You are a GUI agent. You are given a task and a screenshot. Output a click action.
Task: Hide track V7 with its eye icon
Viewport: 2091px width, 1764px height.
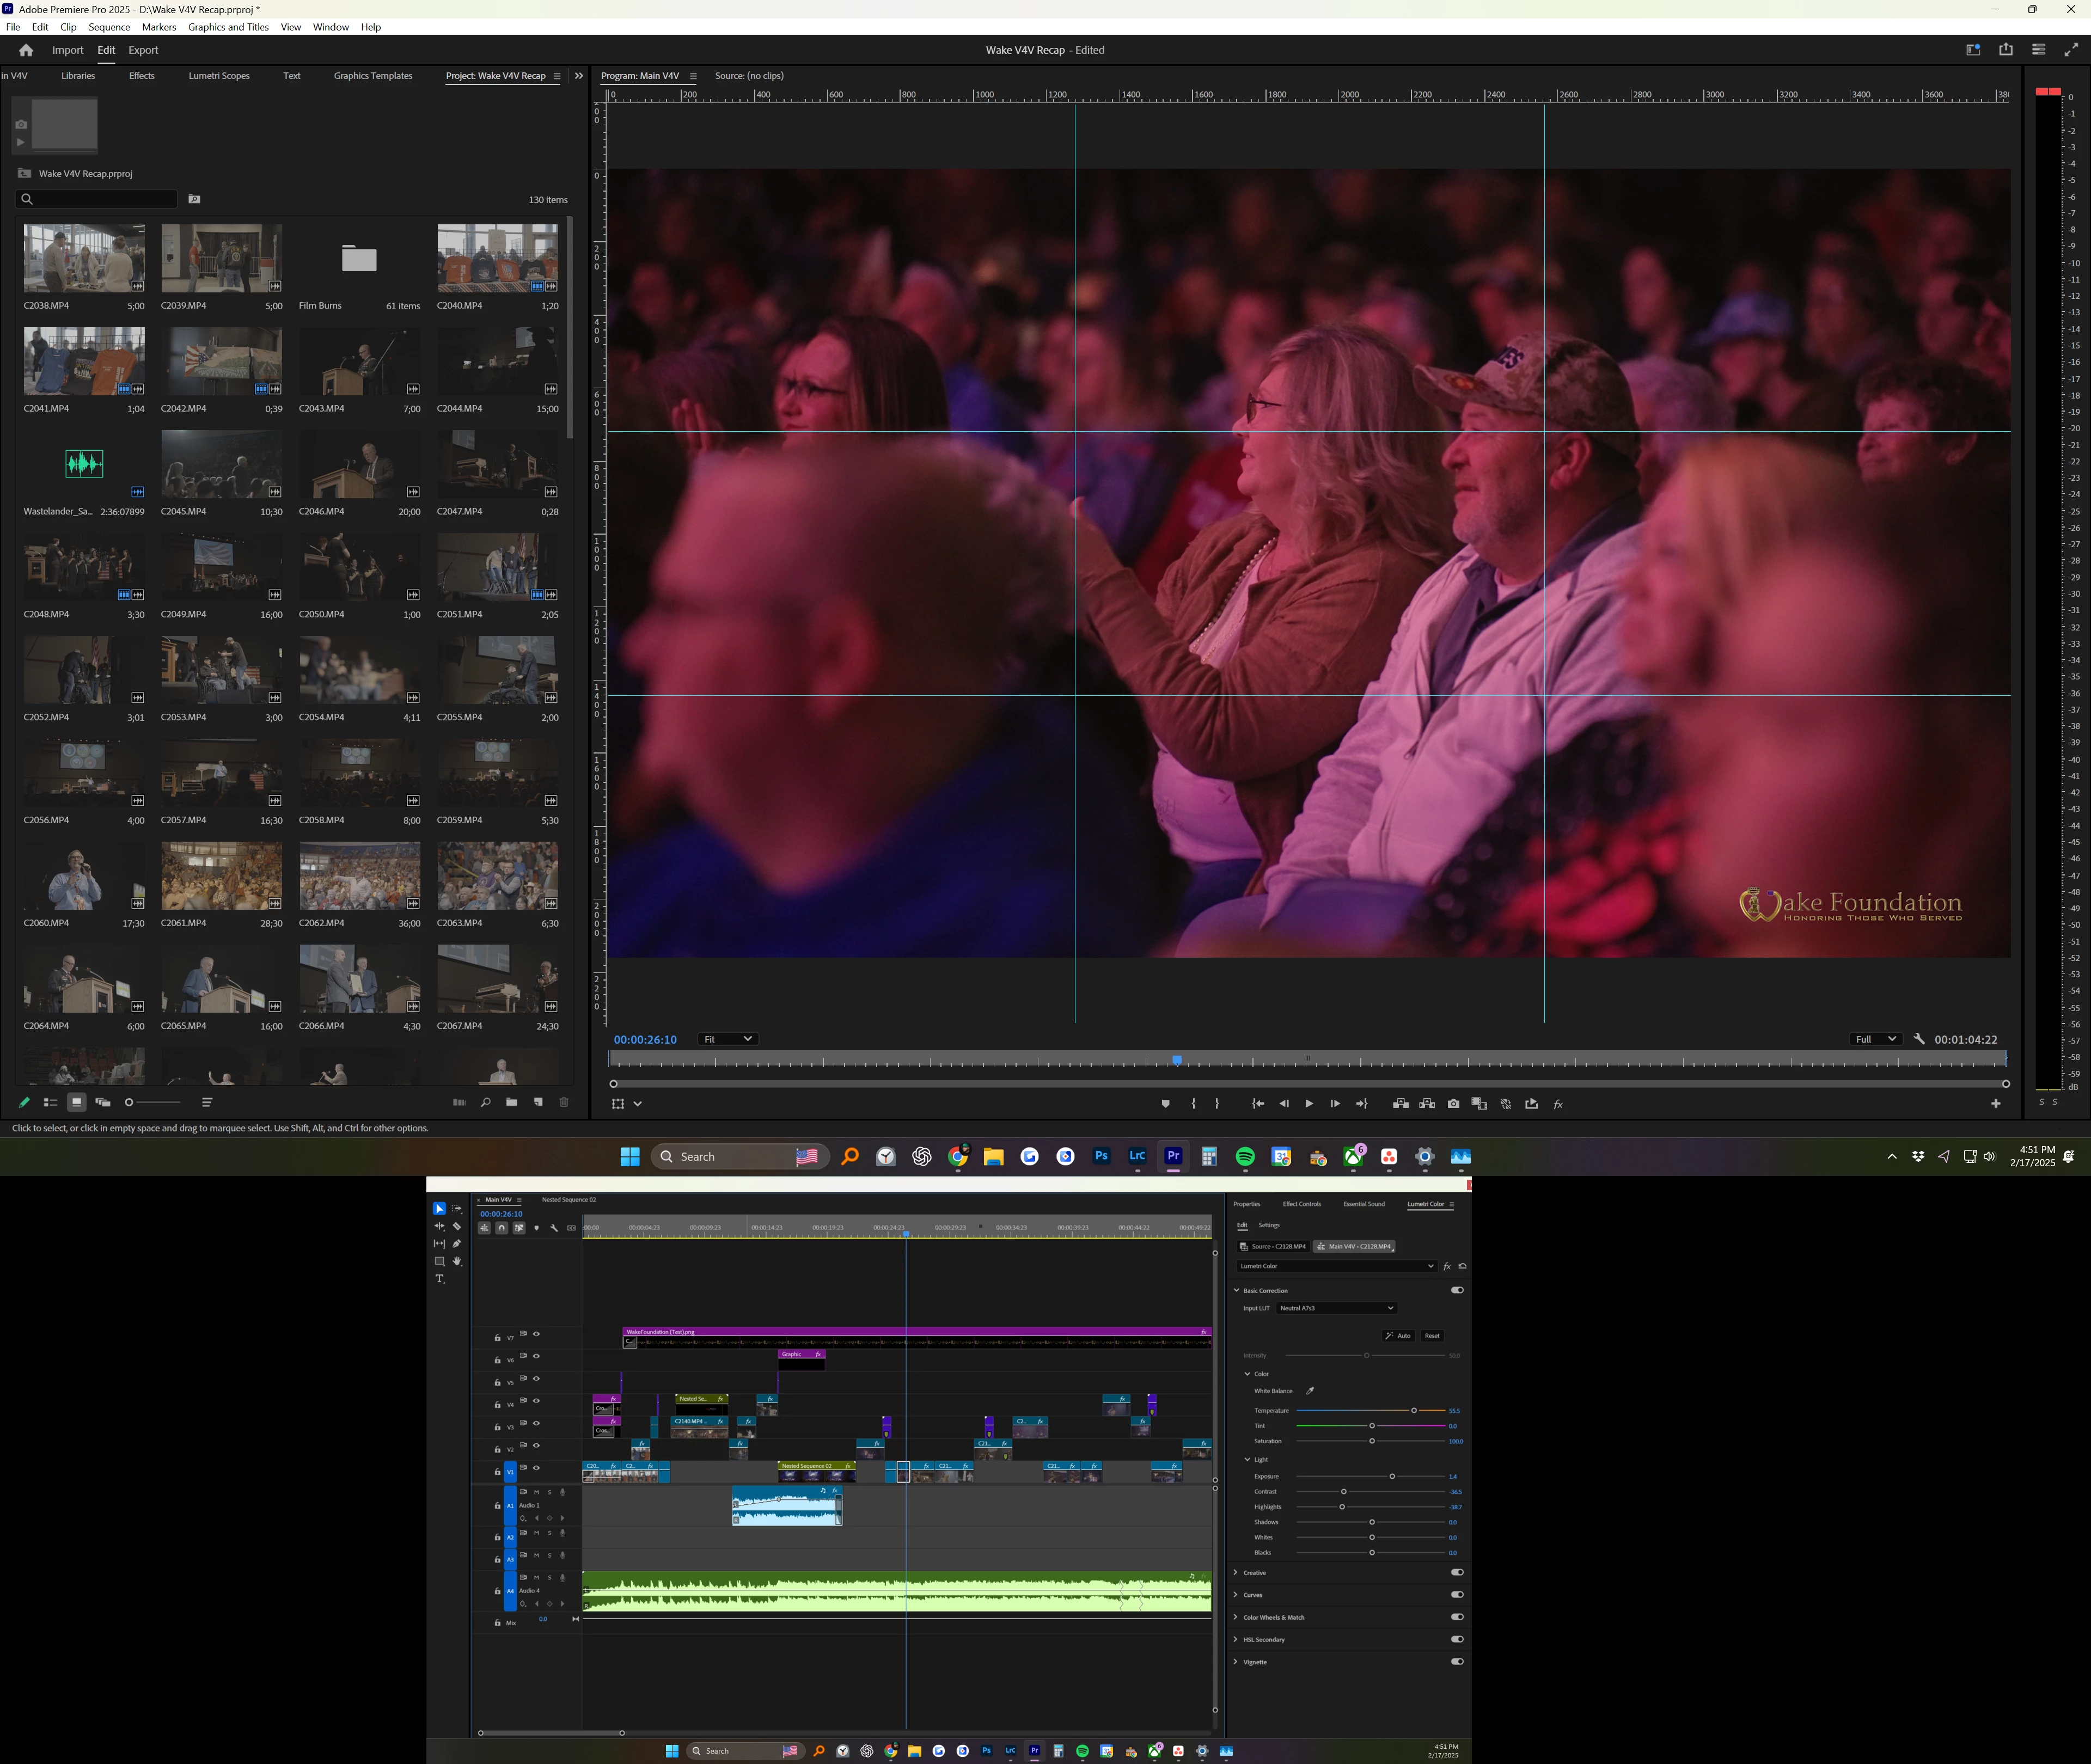click(537, 1334)
